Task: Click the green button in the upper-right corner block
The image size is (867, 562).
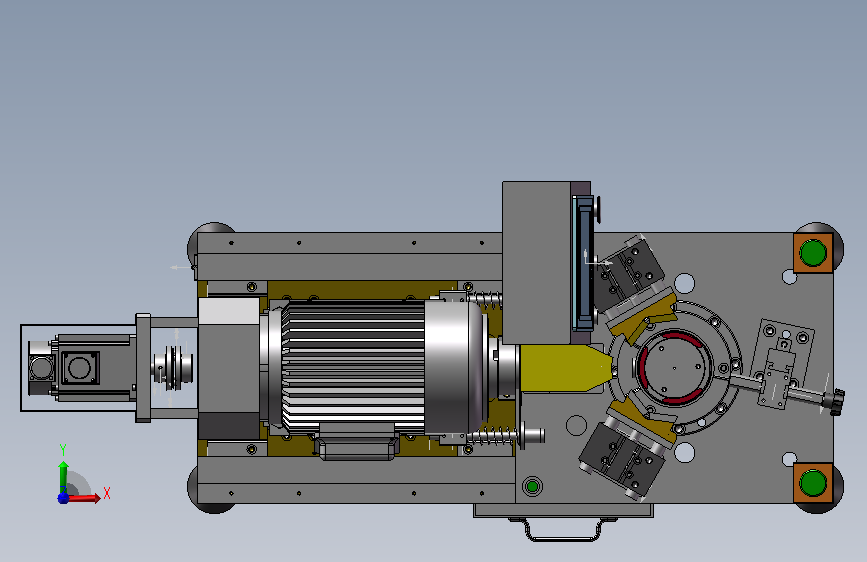Action: pos(813,253)
